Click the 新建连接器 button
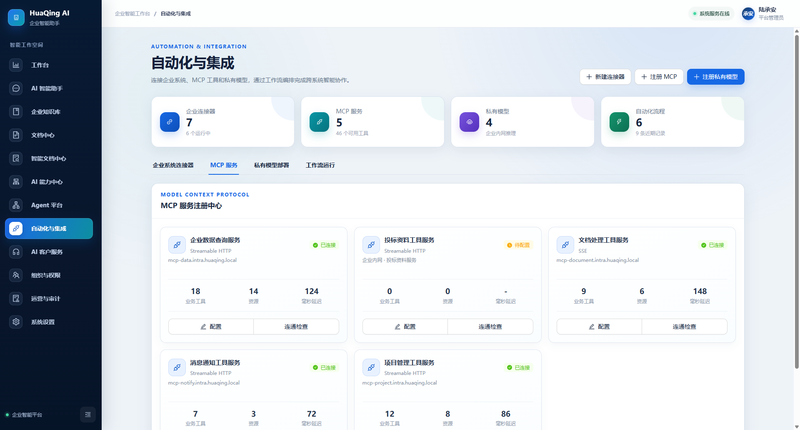This screenshot has width=800, height=430. tap(605, 77)
